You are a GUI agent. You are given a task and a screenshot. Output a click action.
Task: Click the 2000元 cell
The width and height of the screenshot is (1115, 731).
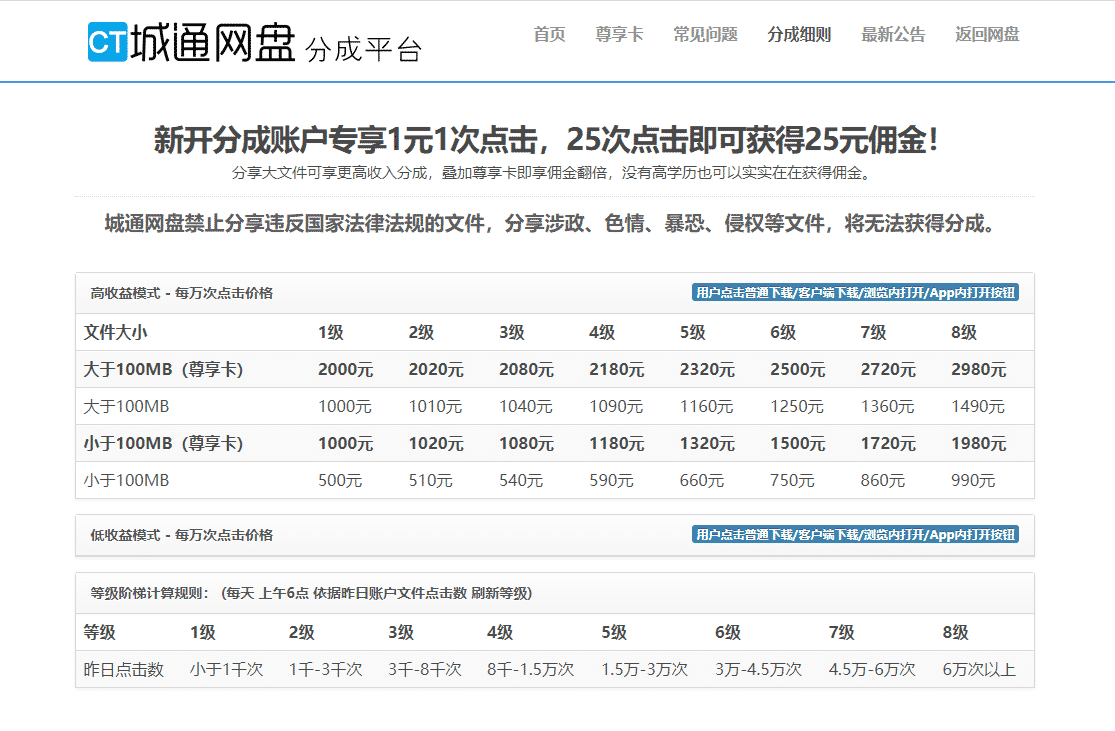tap(346, 369)
